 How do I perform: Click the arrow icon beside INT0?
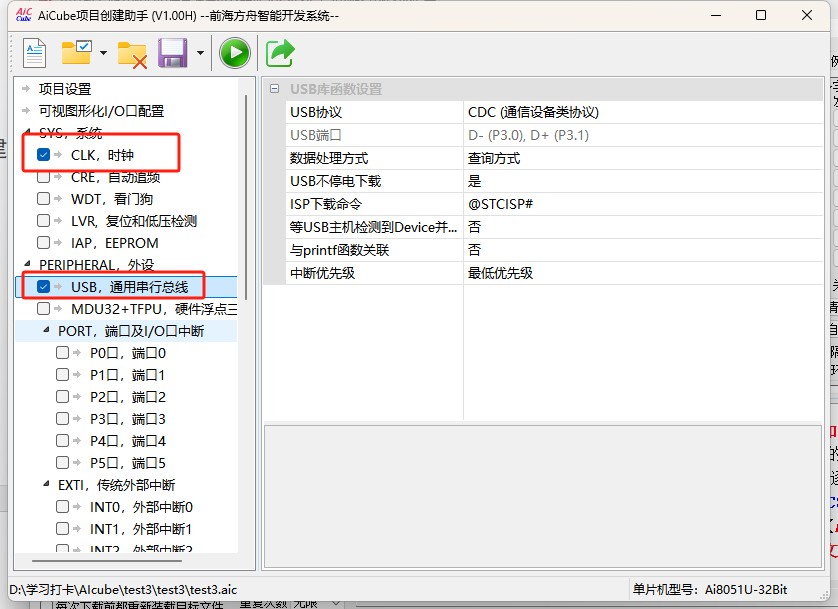(77, 506)
